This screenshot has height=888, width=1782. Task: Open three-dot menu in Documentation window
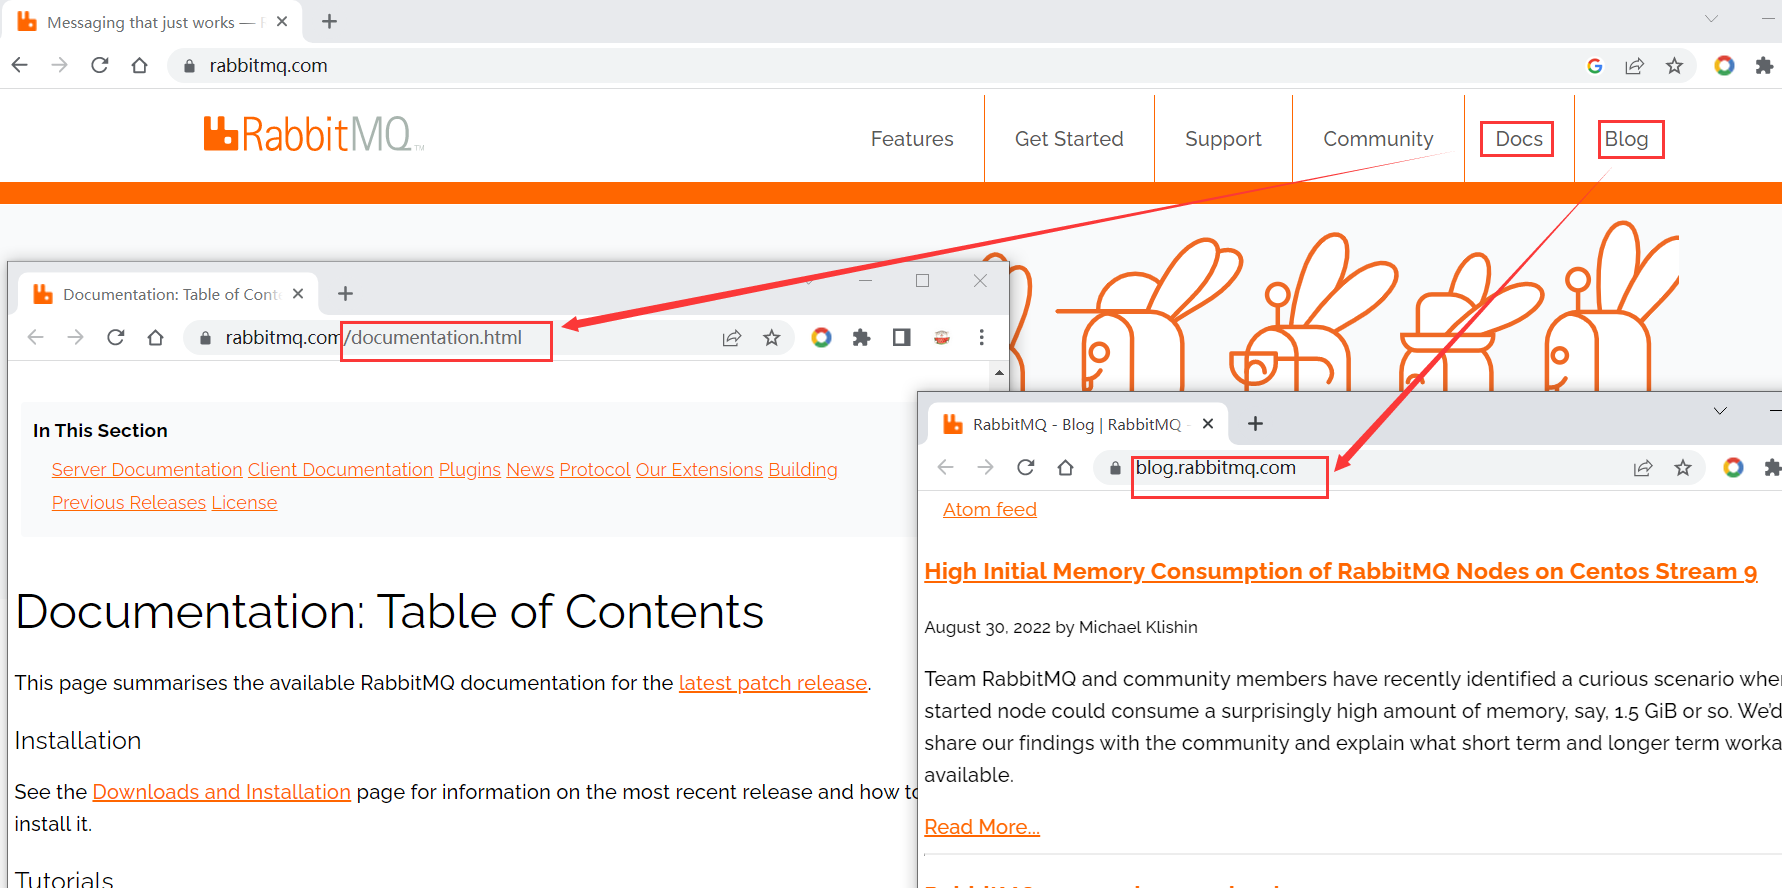tap(981, 338)
